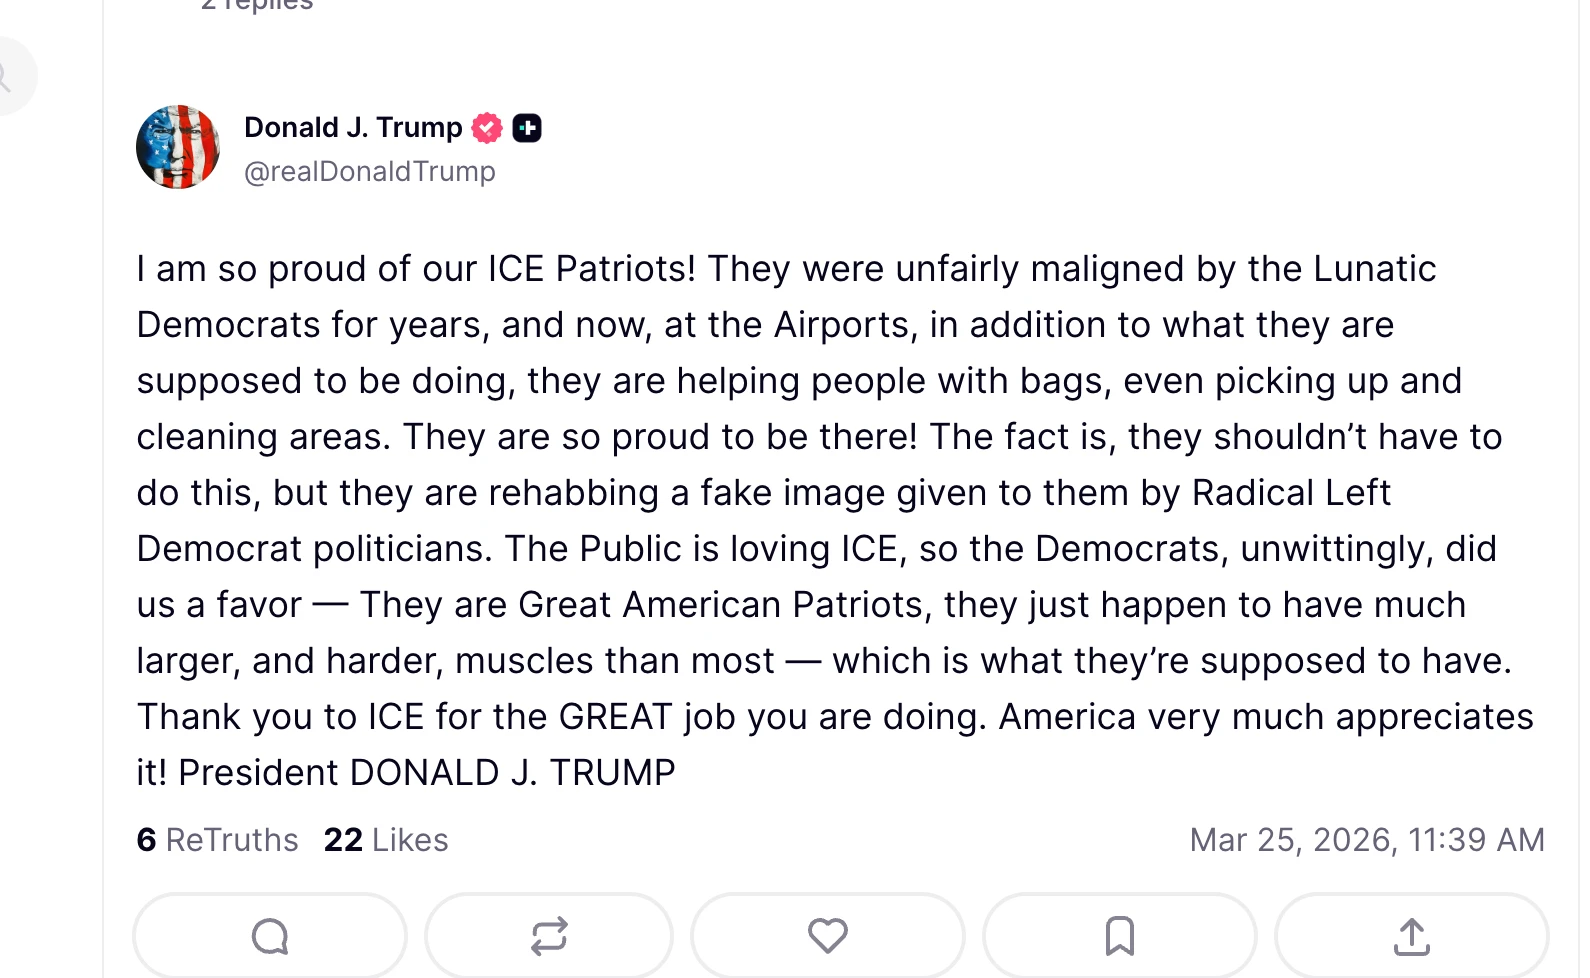
Task: Click the Mar 25, 2026 timestamp
Action: 1366,840
